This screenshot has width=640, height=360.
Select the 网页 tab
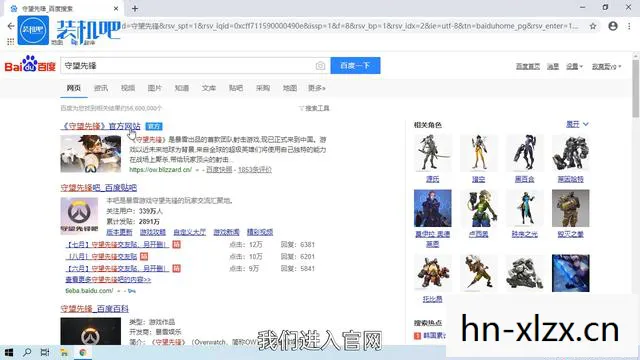(x=74, y=88)
